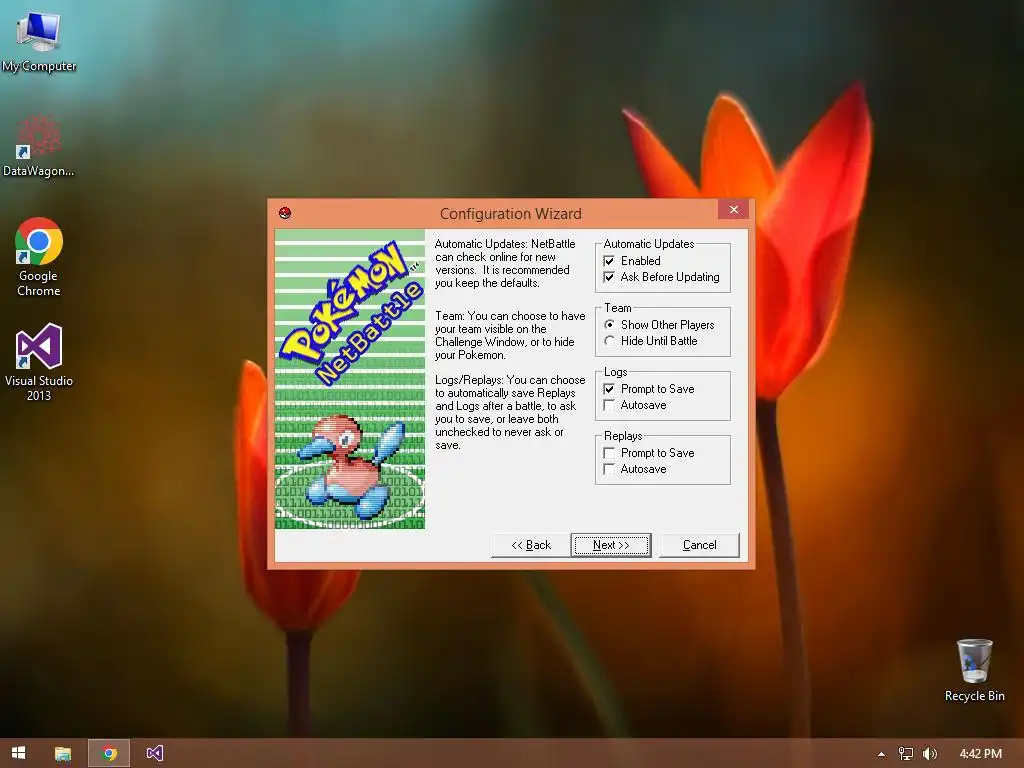Click the Replays group label
The height and width of the screenshot is (768, 1024).
point(623,436)
